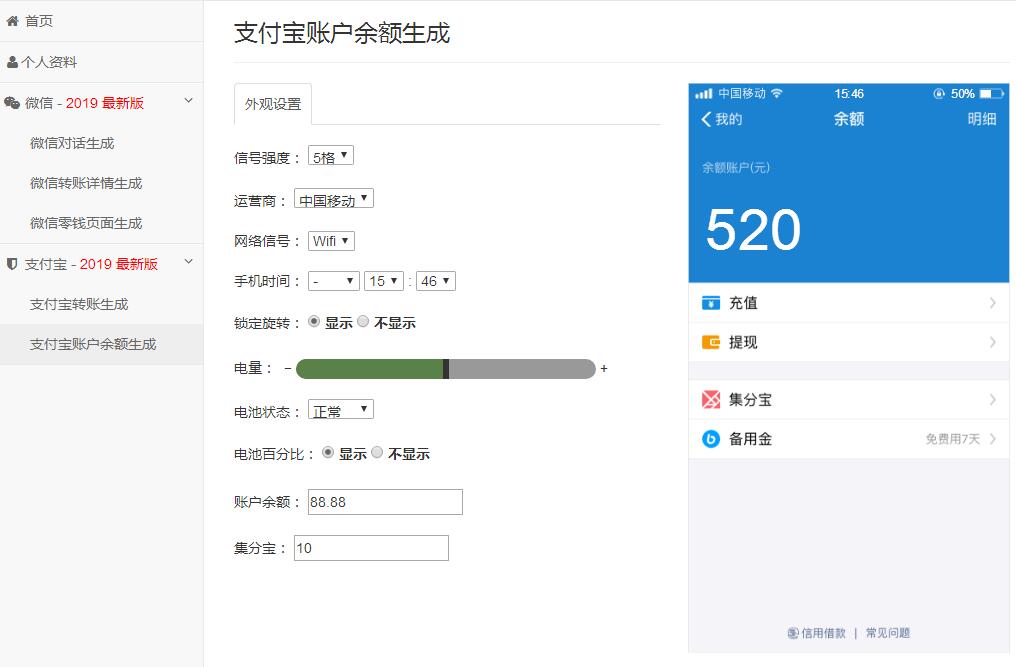Click the 集分宝 input field
This screenshot has width=1016, height=667.
pyautogui.click(x=371, y=548)
